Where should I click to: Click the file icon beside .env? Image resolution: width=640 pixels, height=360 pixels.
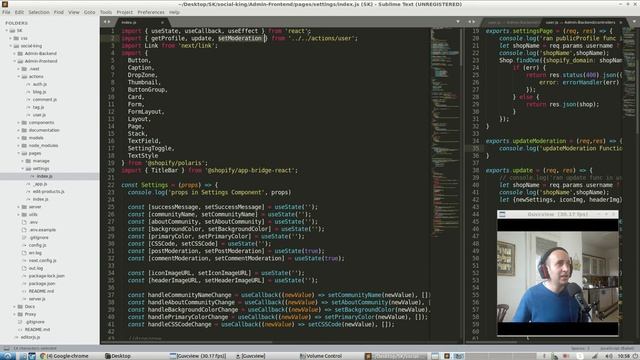pos(24,222)
